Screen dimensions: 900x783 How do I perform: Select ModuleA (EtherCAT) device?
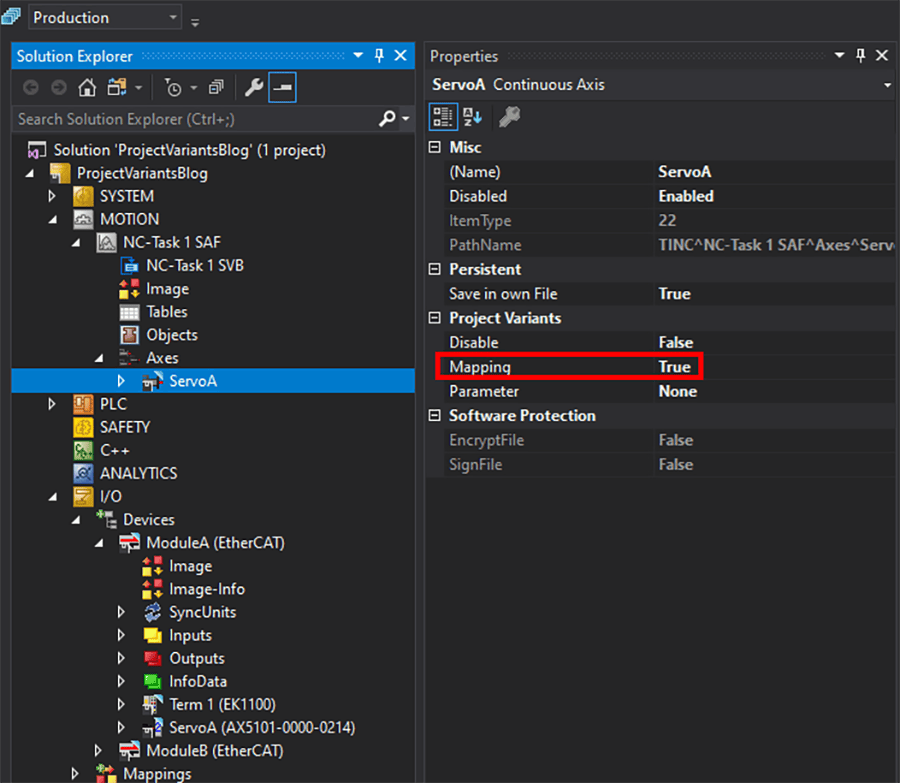click(x=215, y=543)
